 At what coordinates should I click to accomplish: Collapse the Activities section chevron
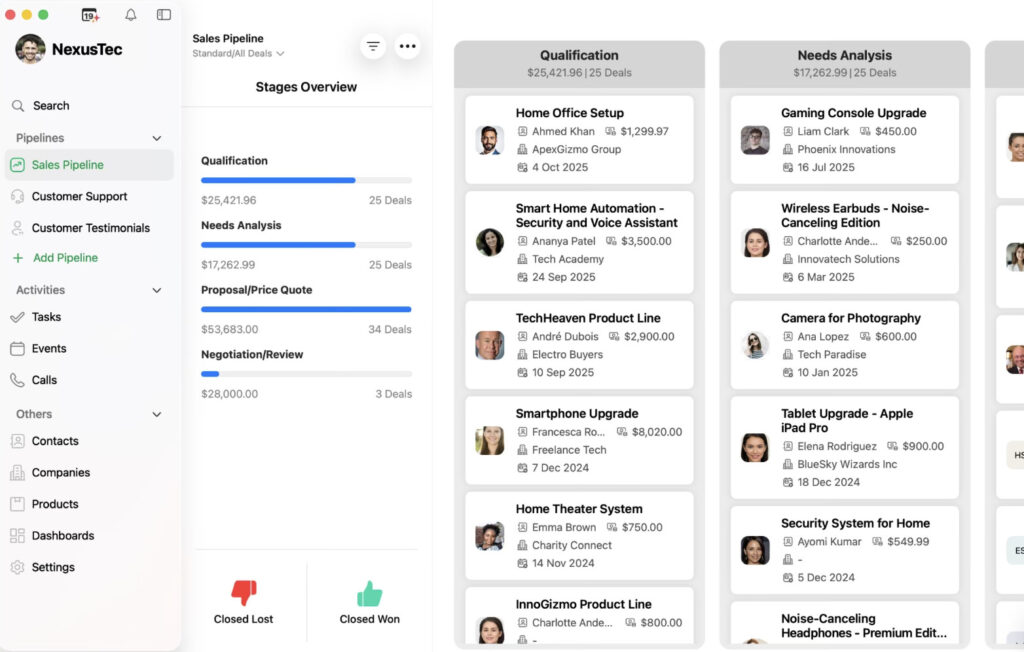pyautogui.click(x=156, y=290)
